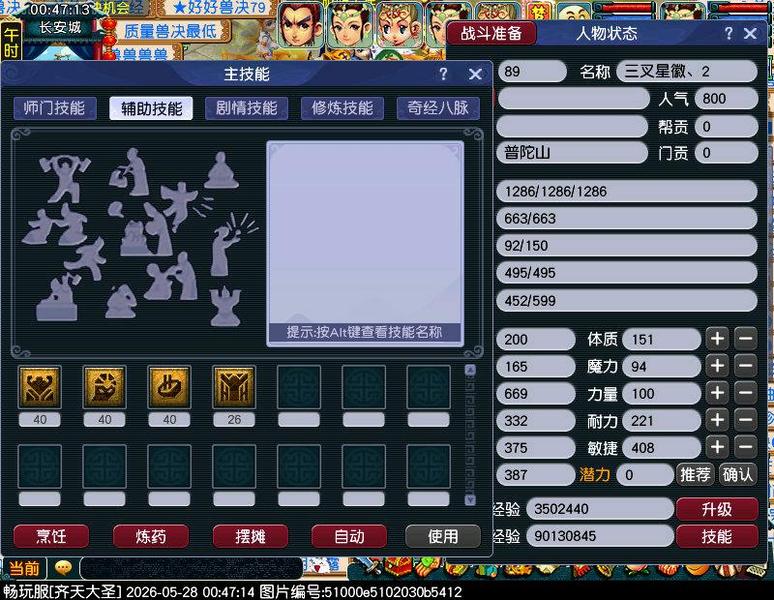Screen dimensions: 774x600
Task: Click the 名称 field showing 三叉星徽、2
Action: 687,72
